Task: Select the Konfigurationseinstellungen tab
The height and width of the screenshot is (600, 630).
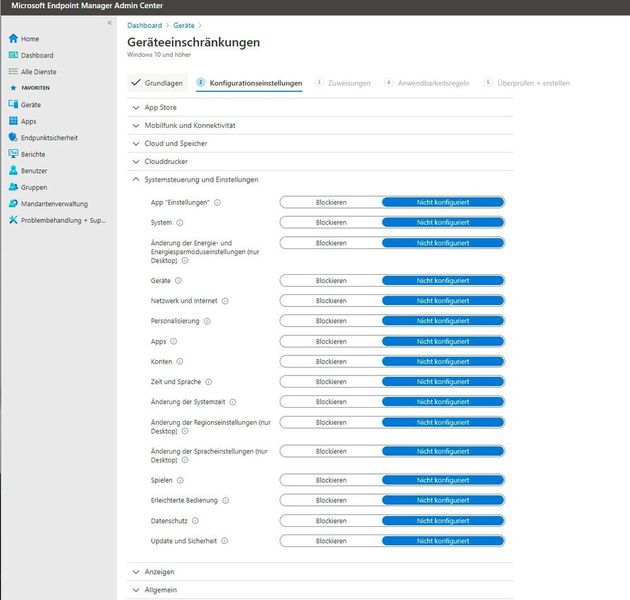Action: coord(249,83)
